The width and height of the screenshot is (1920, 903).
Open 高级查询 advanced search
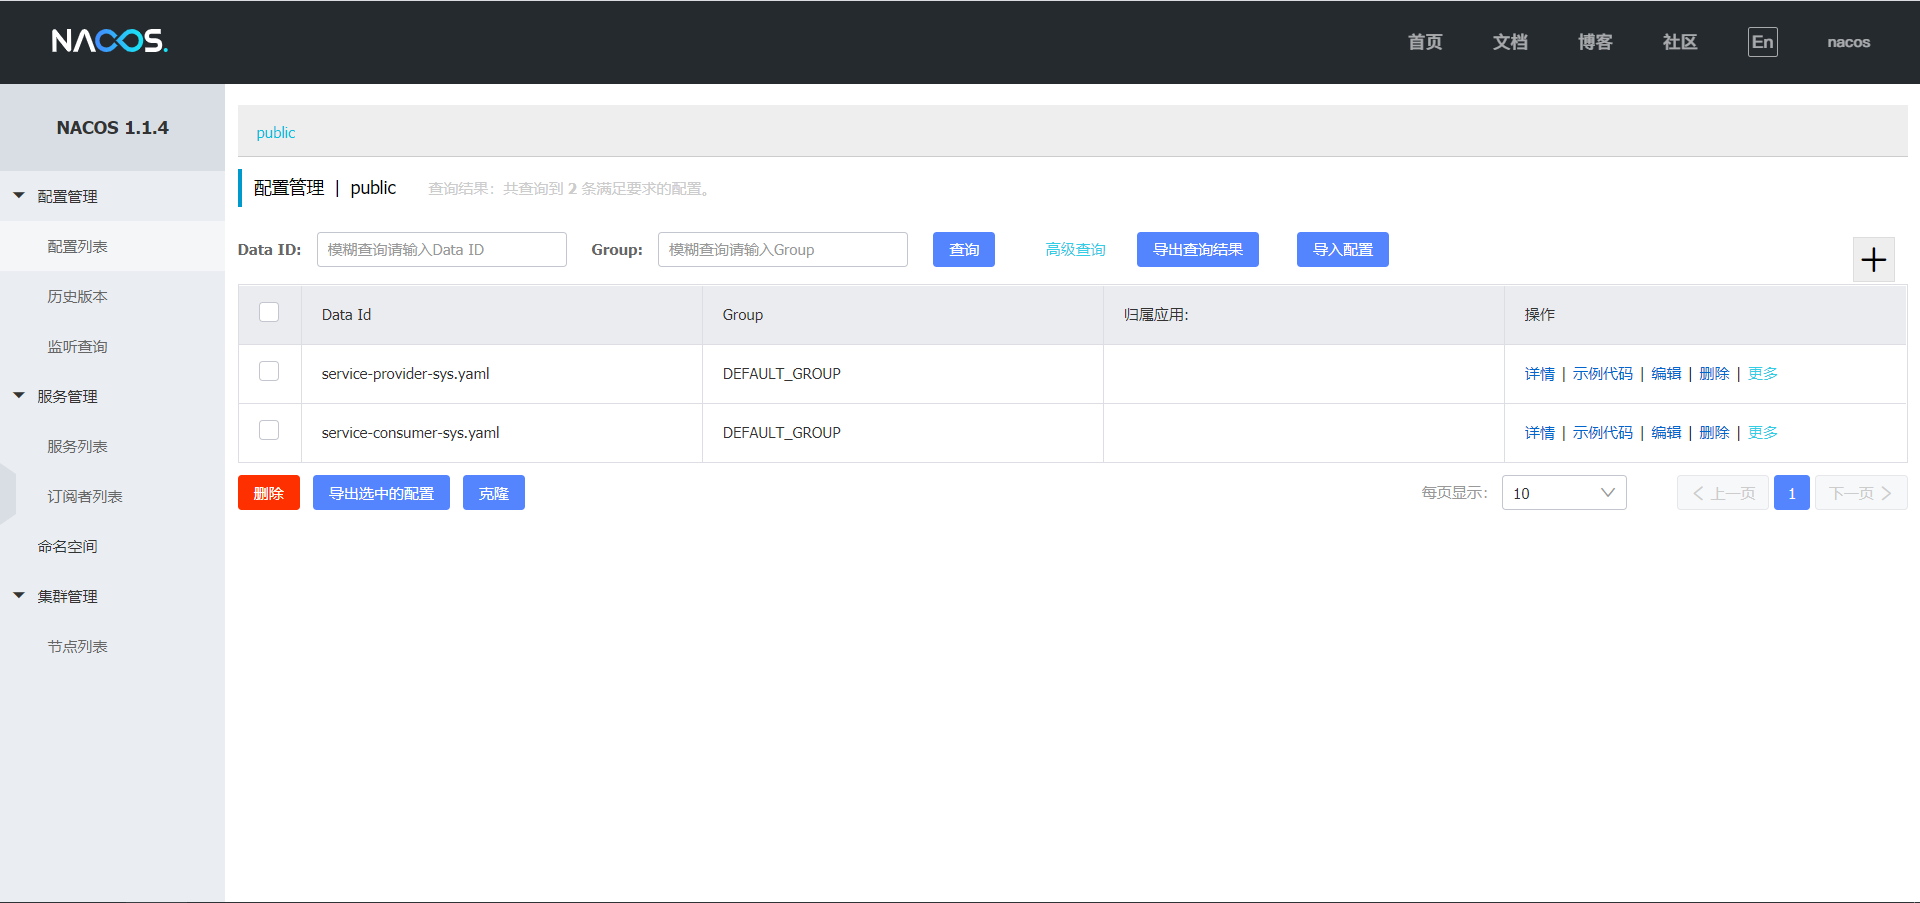(x=1076, y=250)
